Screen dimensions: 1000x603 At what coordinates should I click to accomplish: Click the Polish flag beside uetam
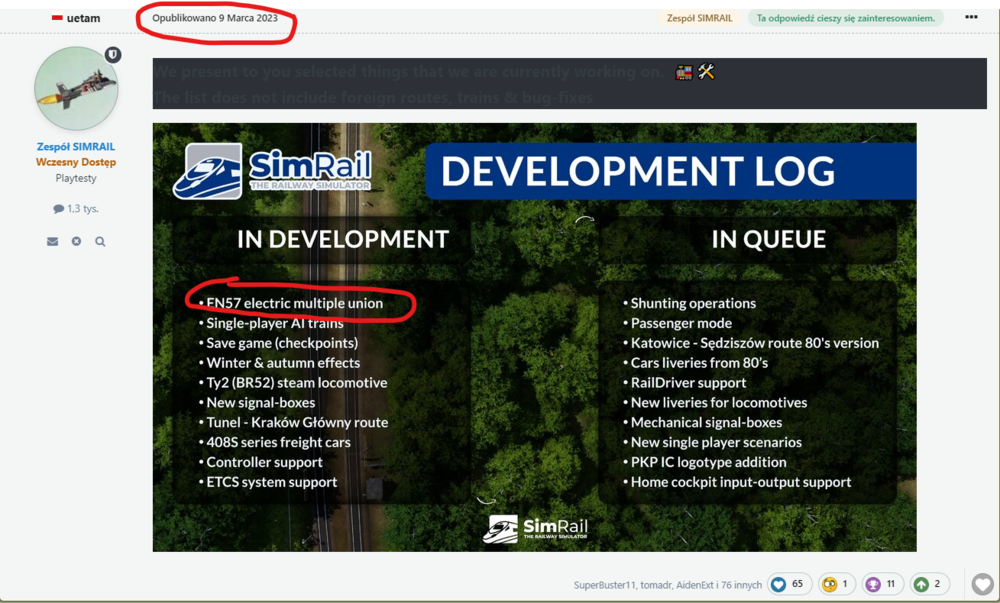(57, 18)
